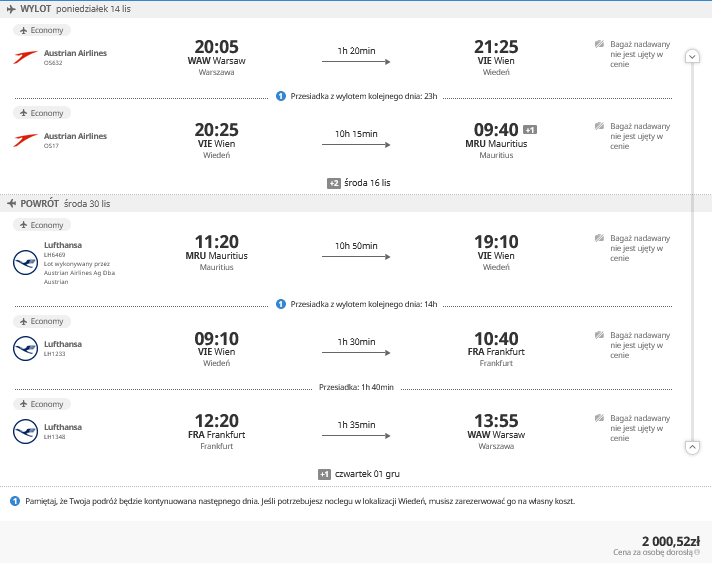The image size is (712, 563).
Task: Select the Economy badge on the MRU–VIE flight
Action: point(42,225)
